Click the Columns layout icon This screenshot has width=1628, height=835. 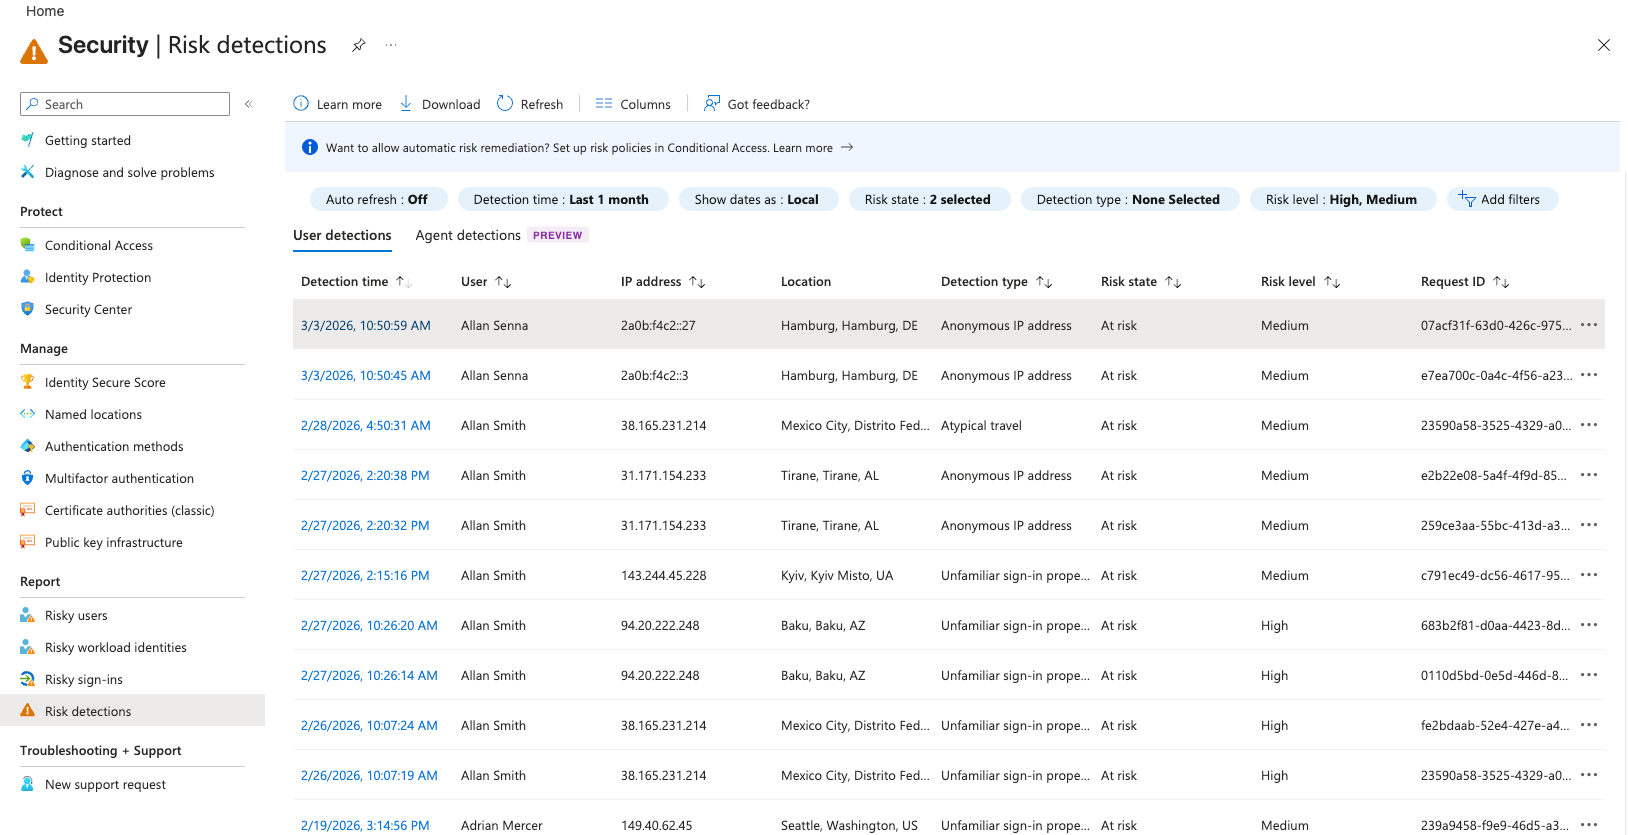604,103
